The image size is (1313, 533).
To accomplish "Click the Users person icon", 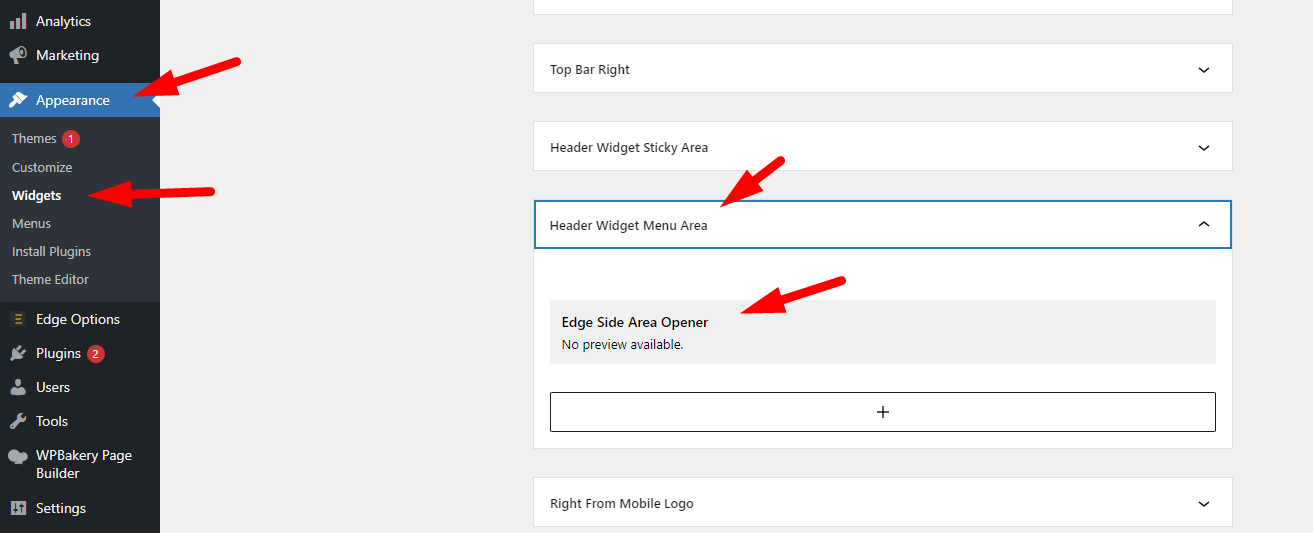I will [18, 387].
